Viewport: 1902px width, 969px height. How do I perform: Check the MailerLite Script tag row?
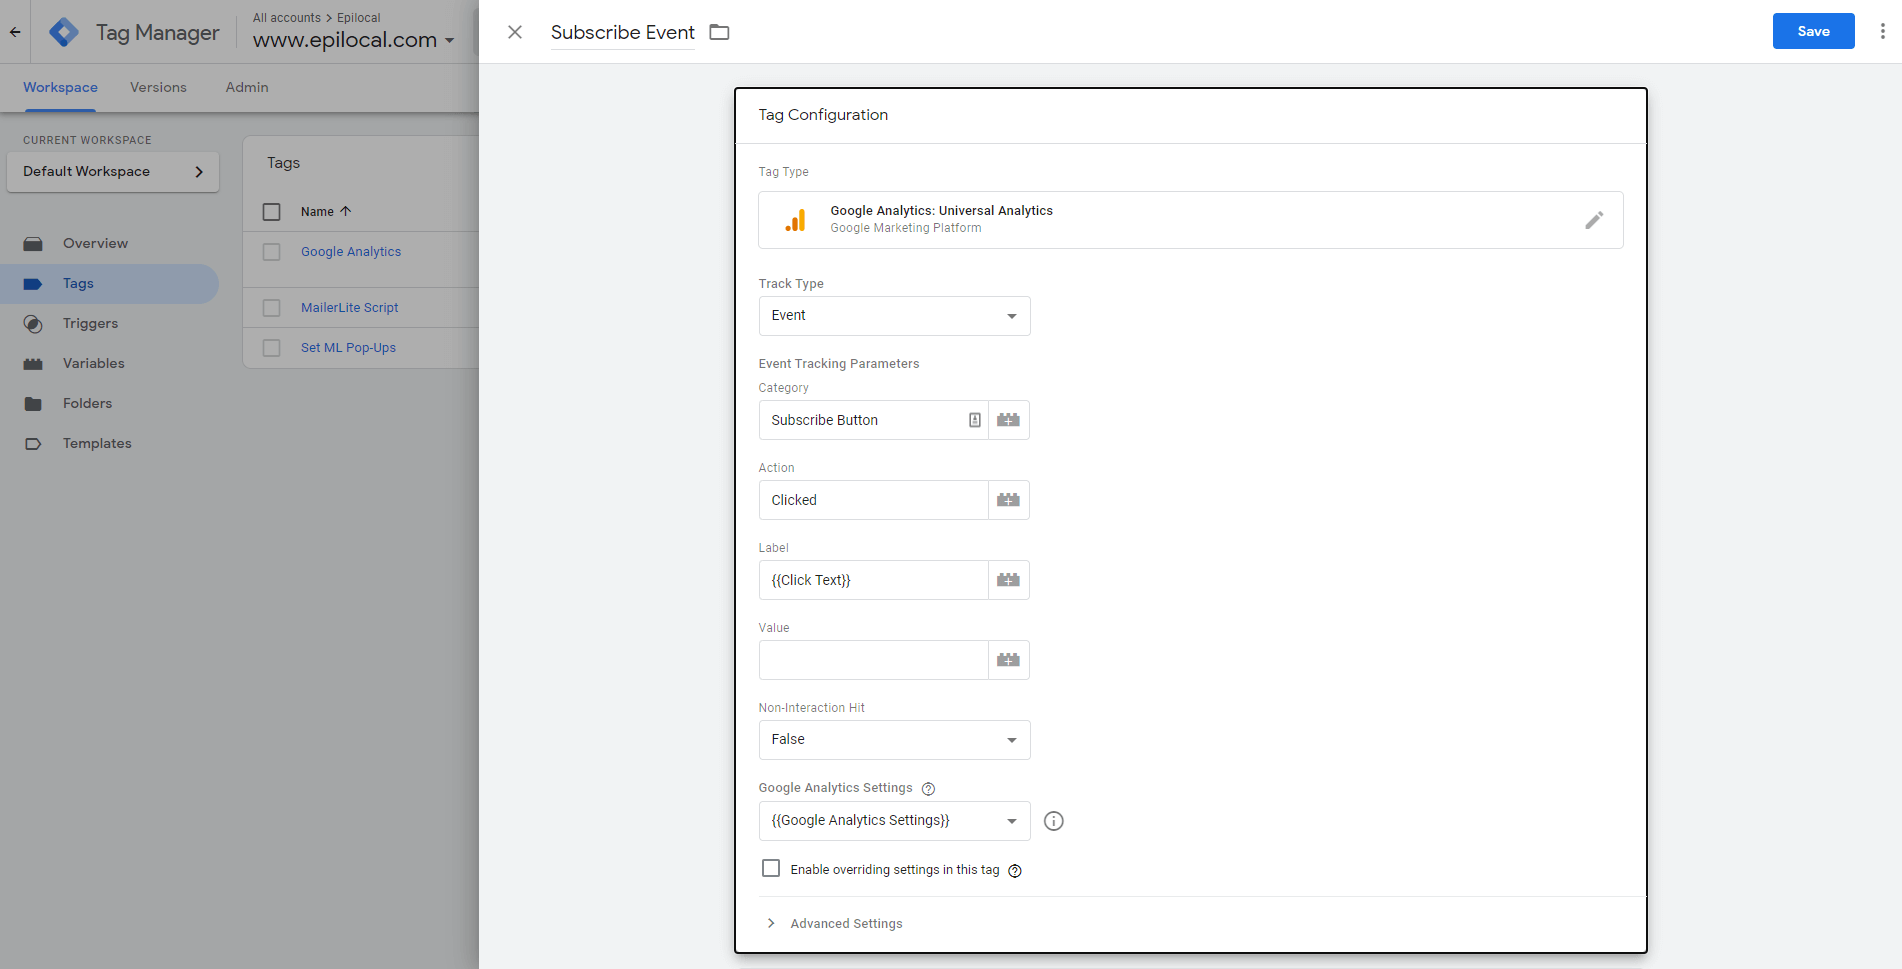pyautogui.click(x=271, y=308)
